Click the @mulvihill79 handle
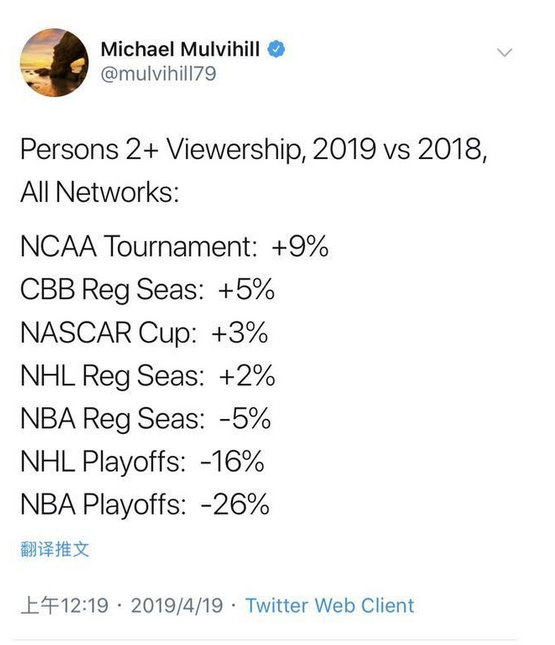 click(158, 74)
